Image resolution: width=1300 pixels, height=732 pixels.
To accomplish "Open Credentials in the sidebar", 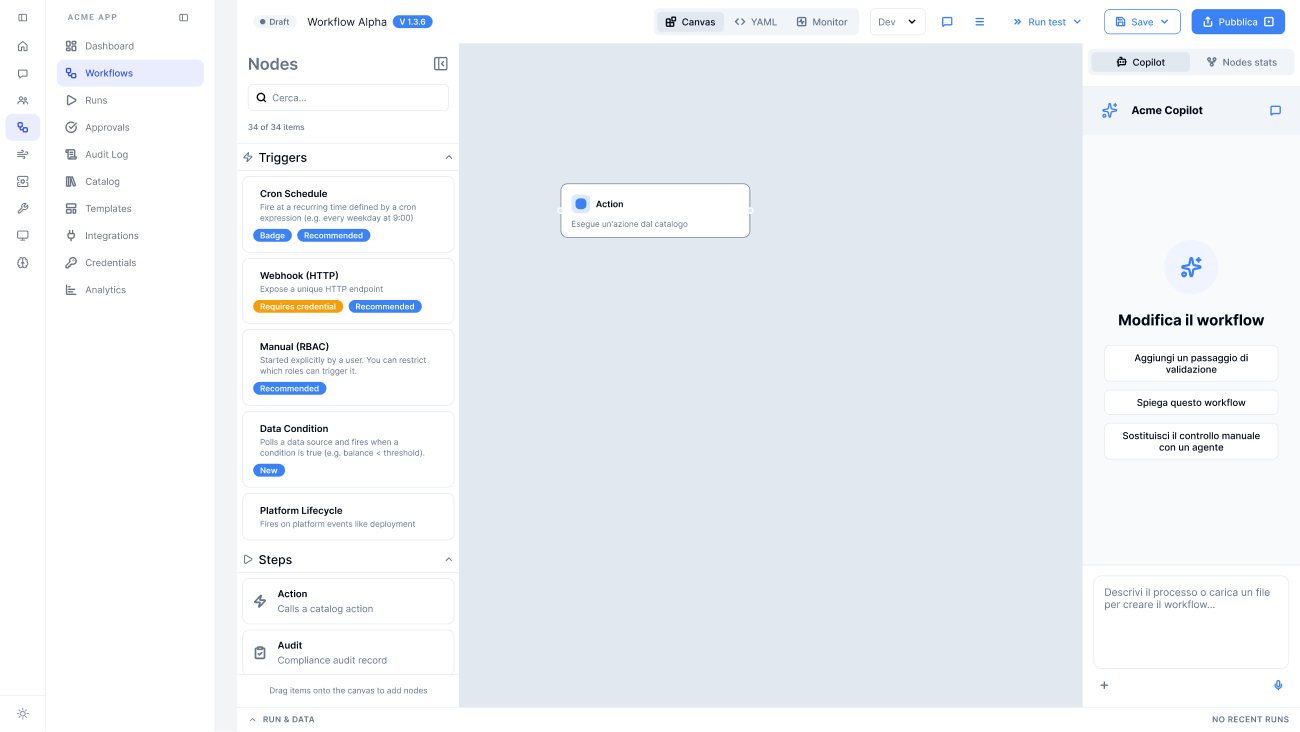I will [130, 262].
